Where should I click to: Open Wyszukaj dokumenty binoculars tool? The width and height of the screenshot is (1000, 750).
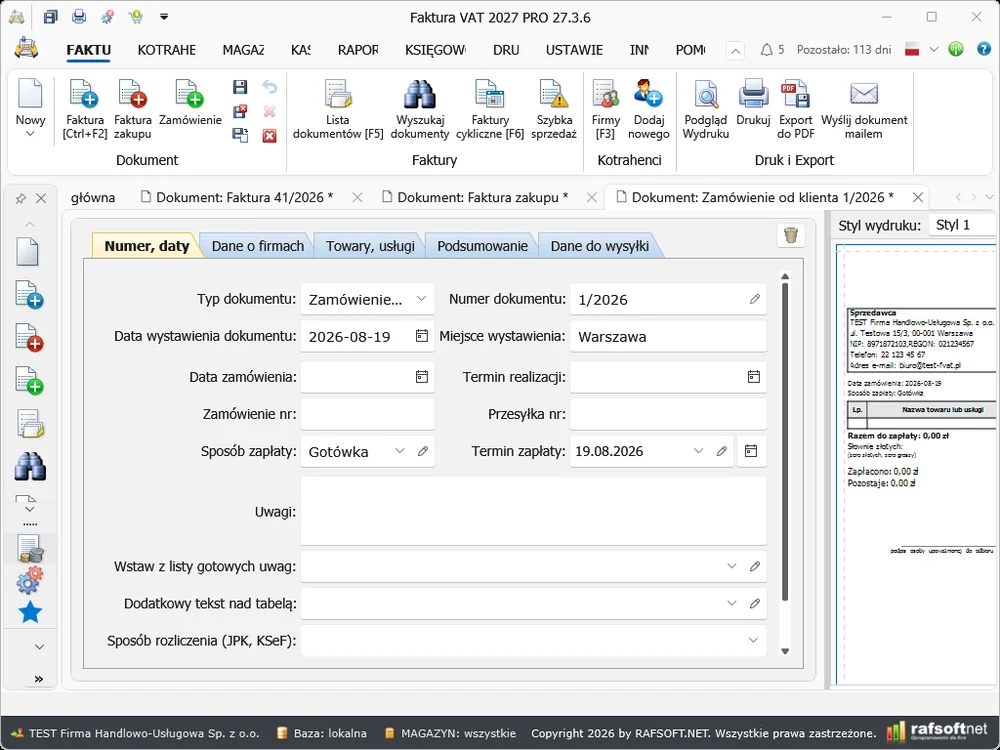(419, 108)
